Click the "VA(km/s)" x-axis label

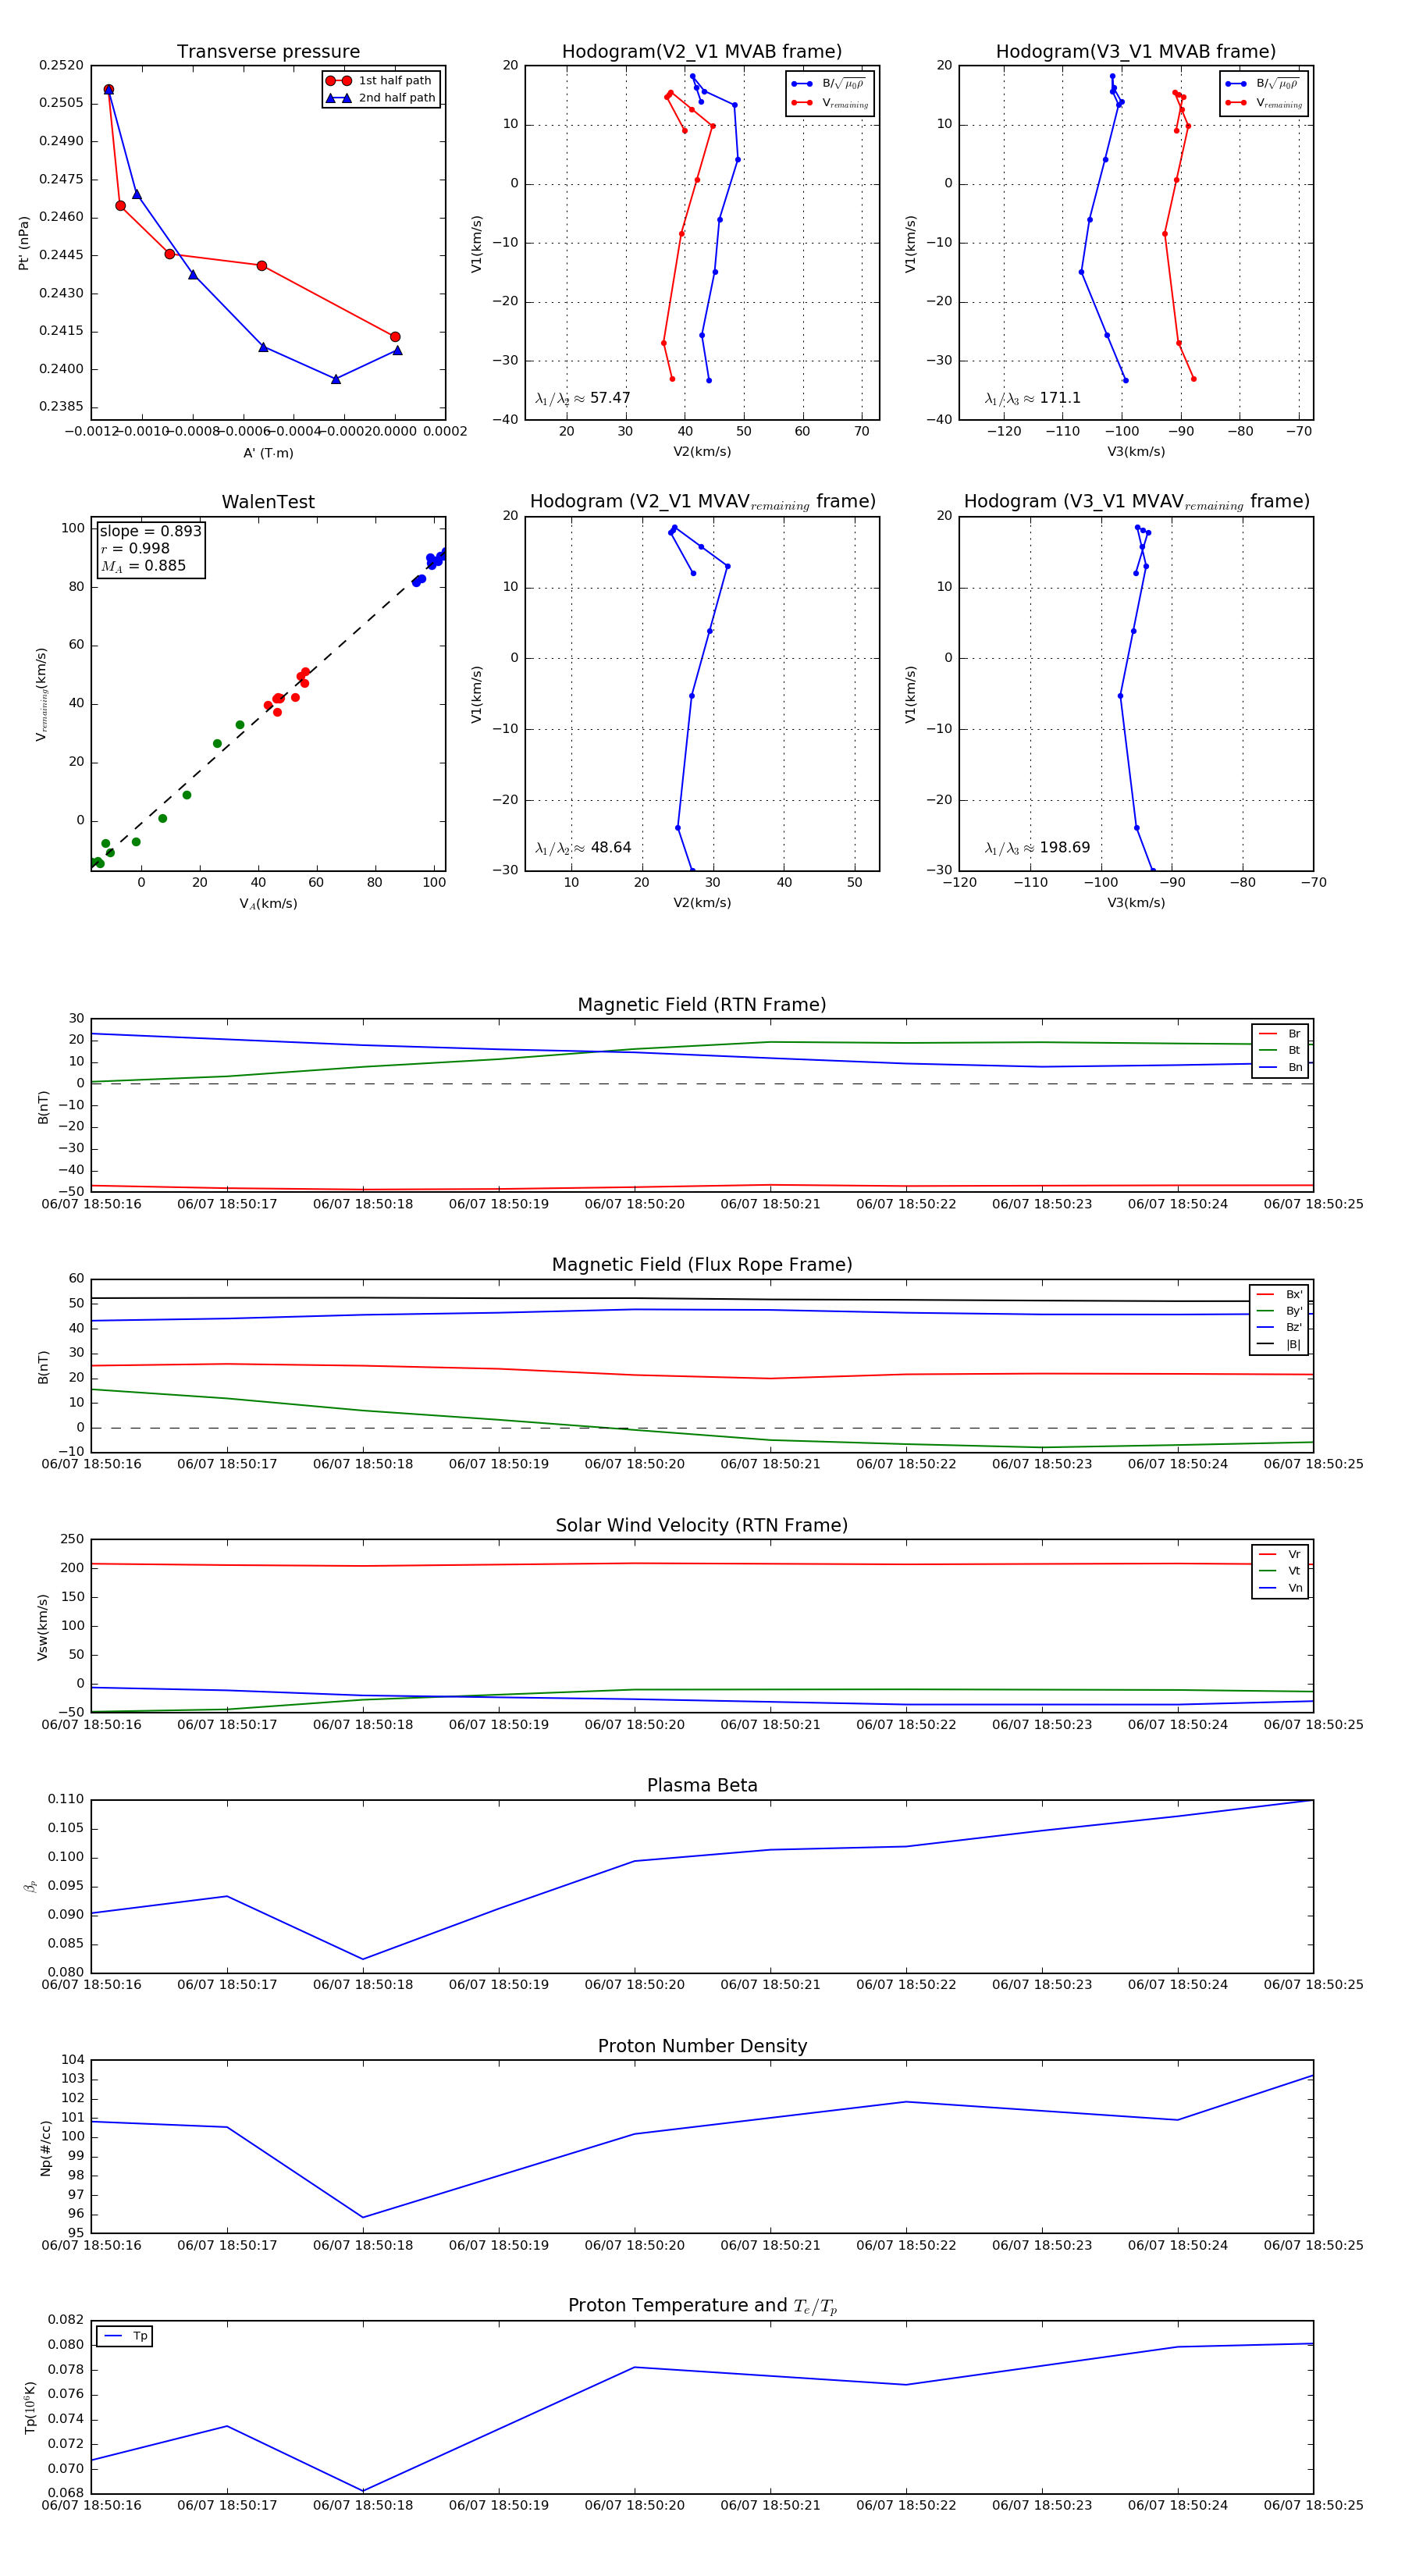click(268, 904)
